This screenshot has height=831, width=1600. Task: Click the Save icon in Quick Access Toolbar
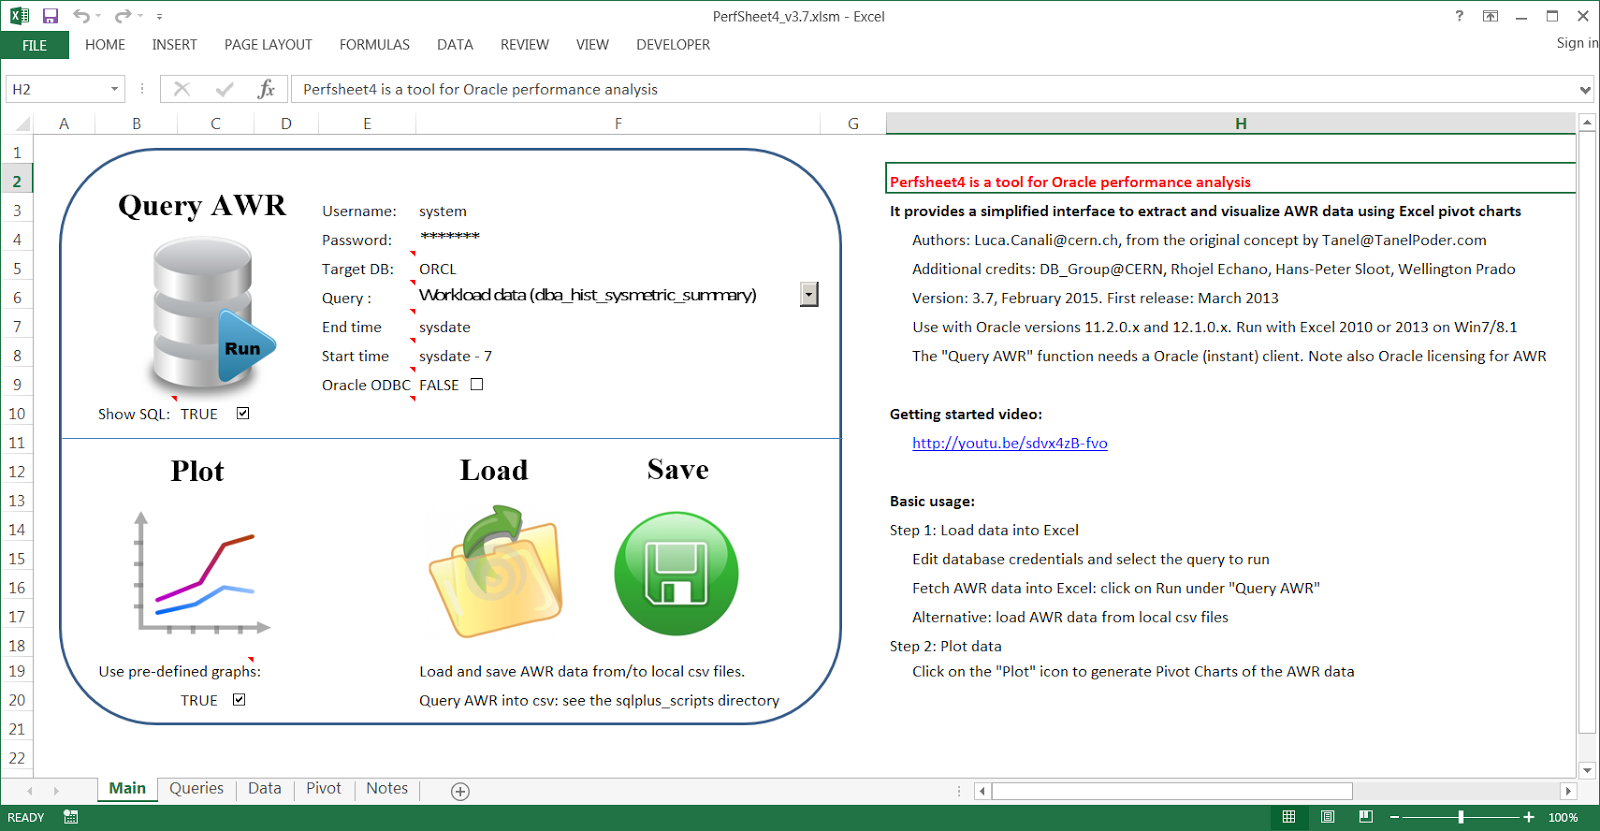click(x=50, y=16)
